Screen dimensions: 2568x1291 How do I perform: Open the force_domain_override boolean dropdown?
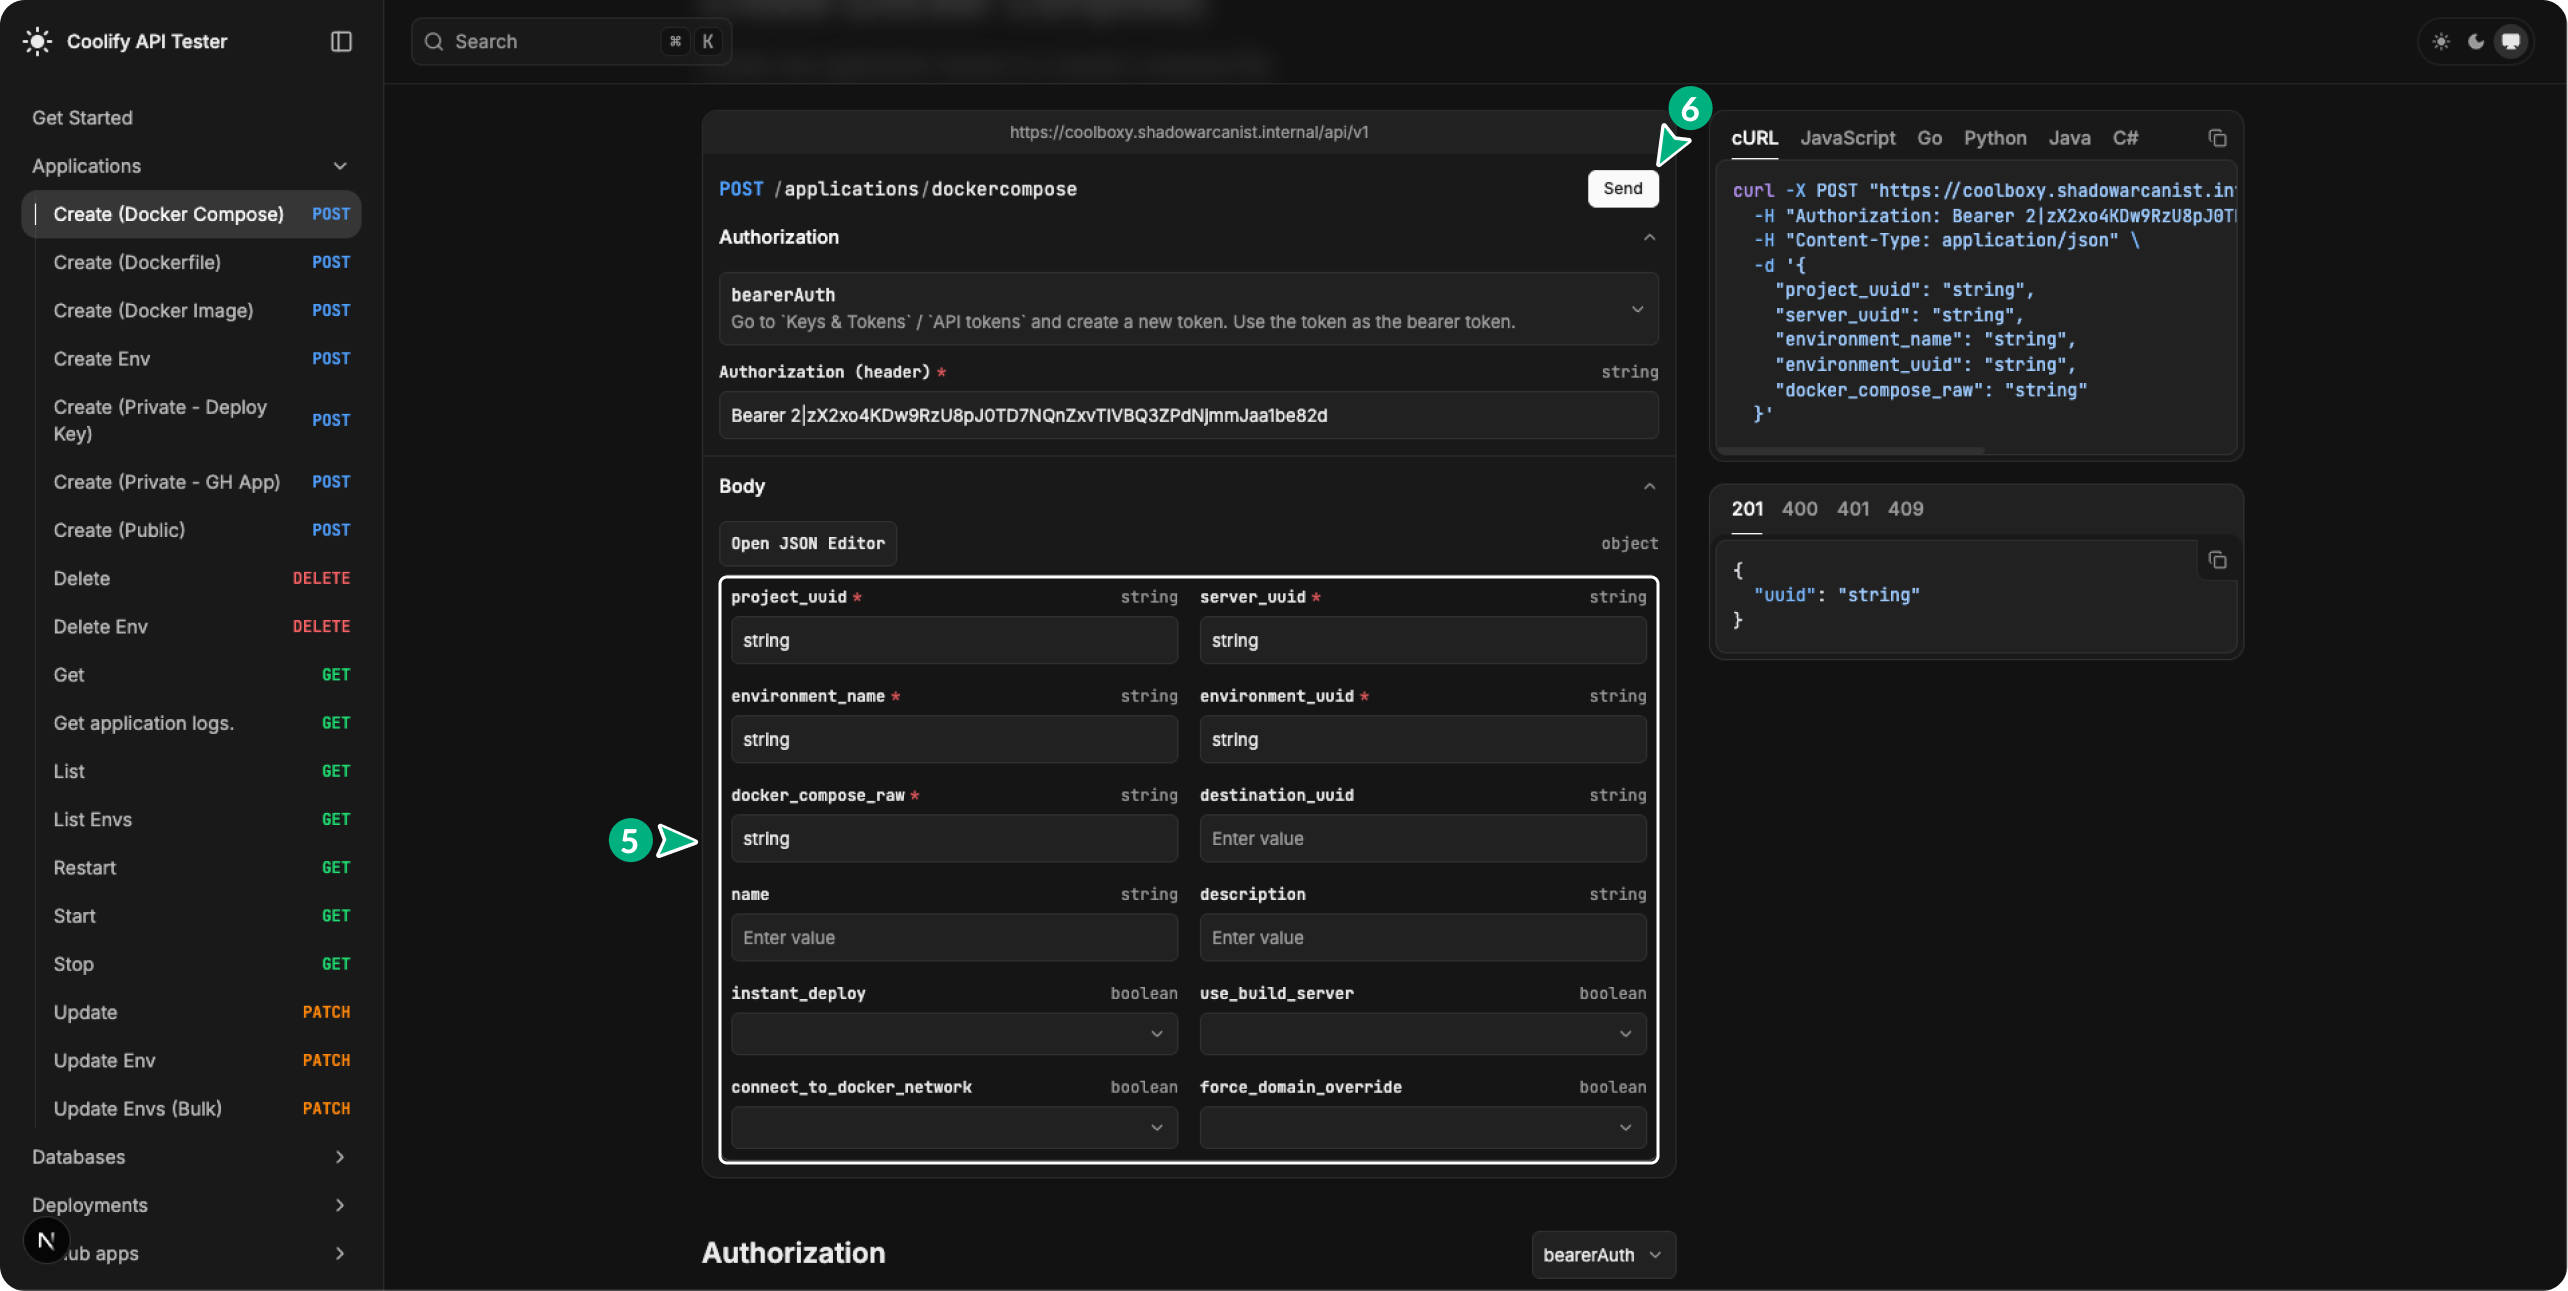[x=1422, y=1128]
